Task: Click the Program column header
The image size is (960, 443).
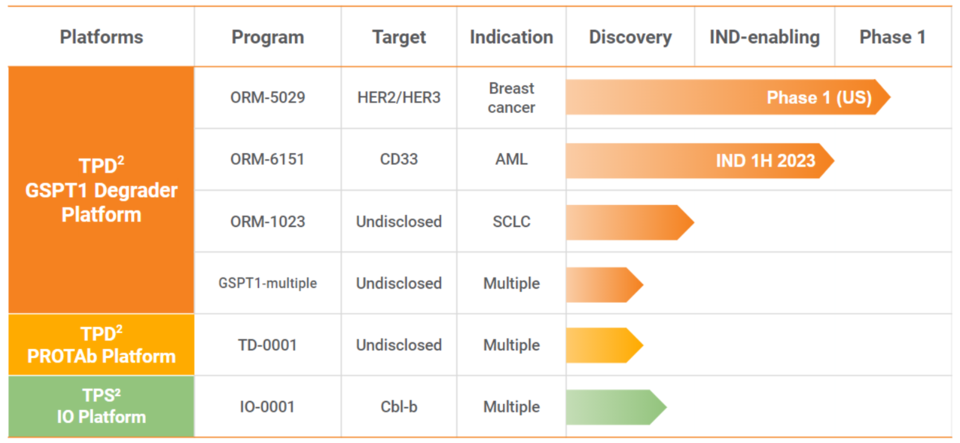Action: [267, 38]
